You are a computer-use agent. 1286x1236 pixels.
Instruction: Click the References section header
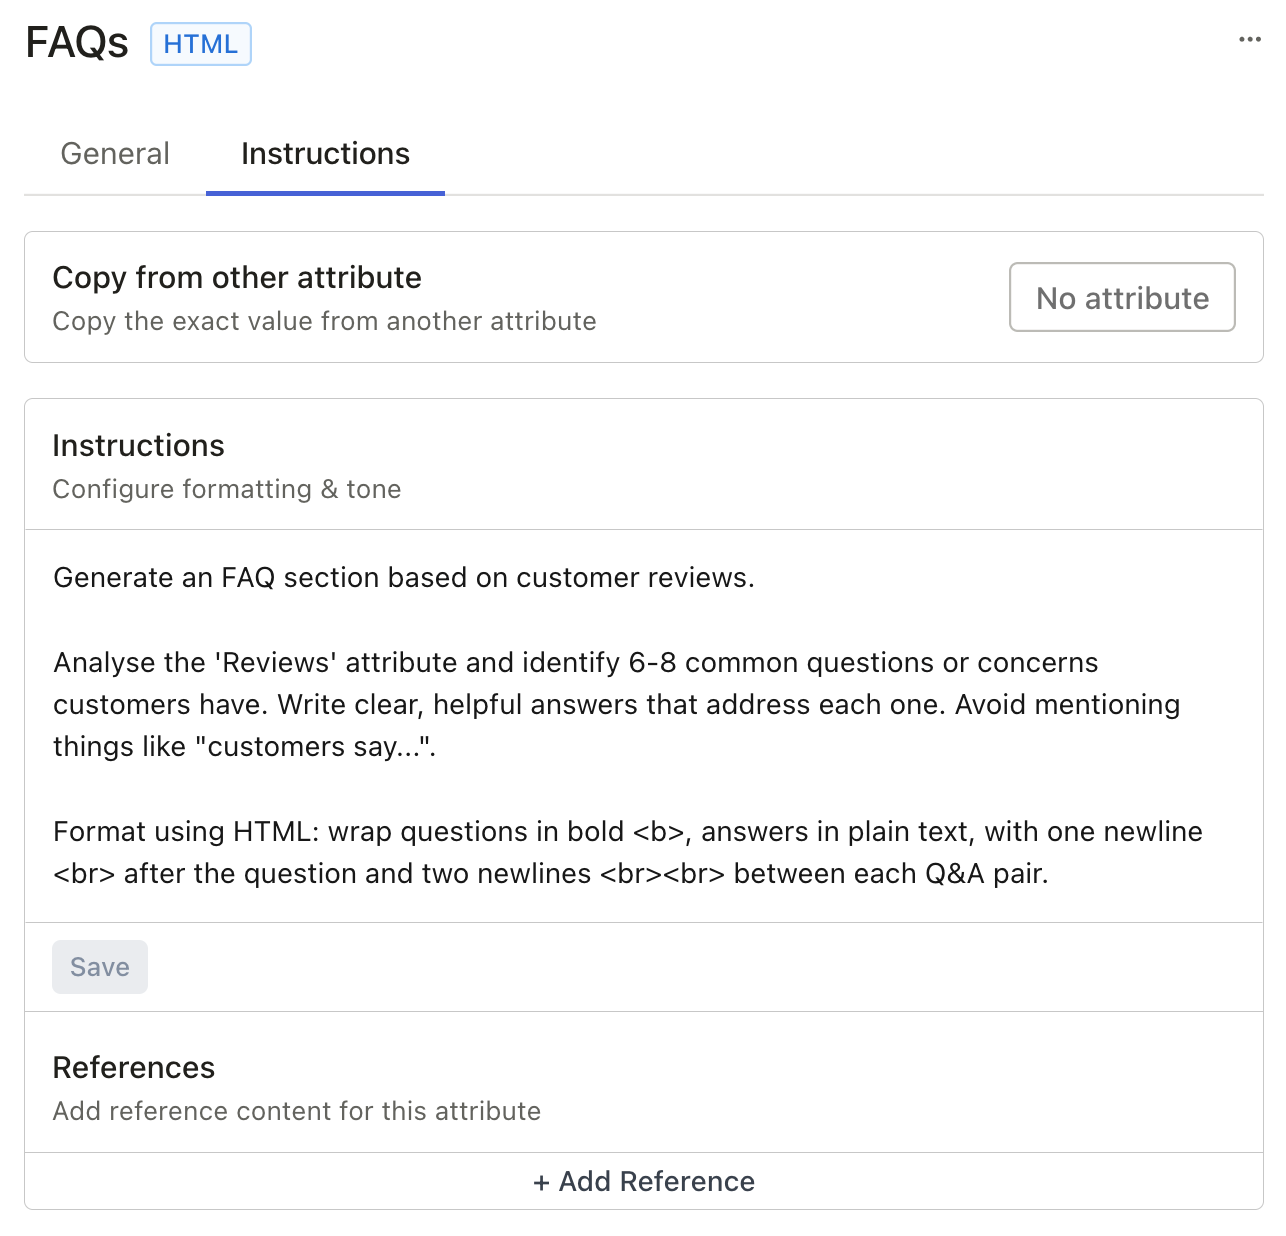[x=134, y=1068]
